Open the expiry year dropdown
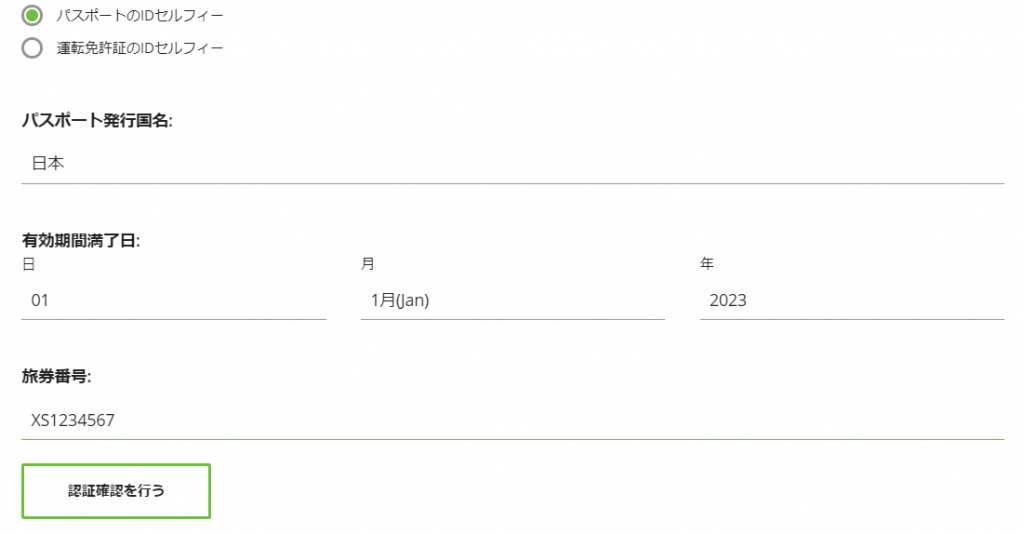Image resolution: width=1024 pixels, height=534 pixels. [852, 300]
